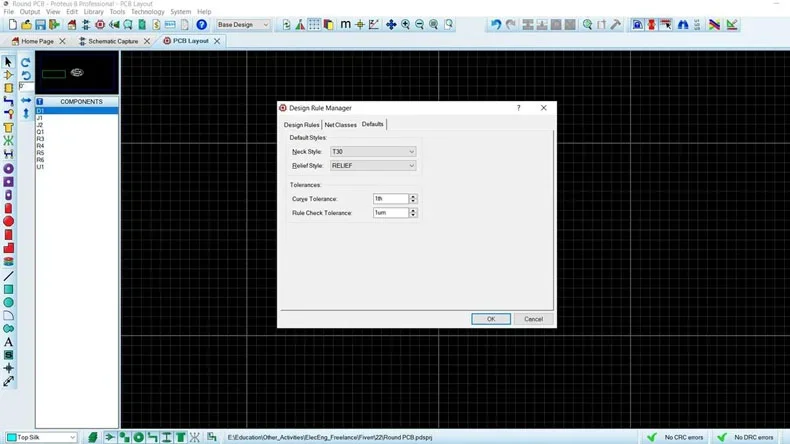Decrease Rule Check Tolerance with down arrow

click(413, 215)
